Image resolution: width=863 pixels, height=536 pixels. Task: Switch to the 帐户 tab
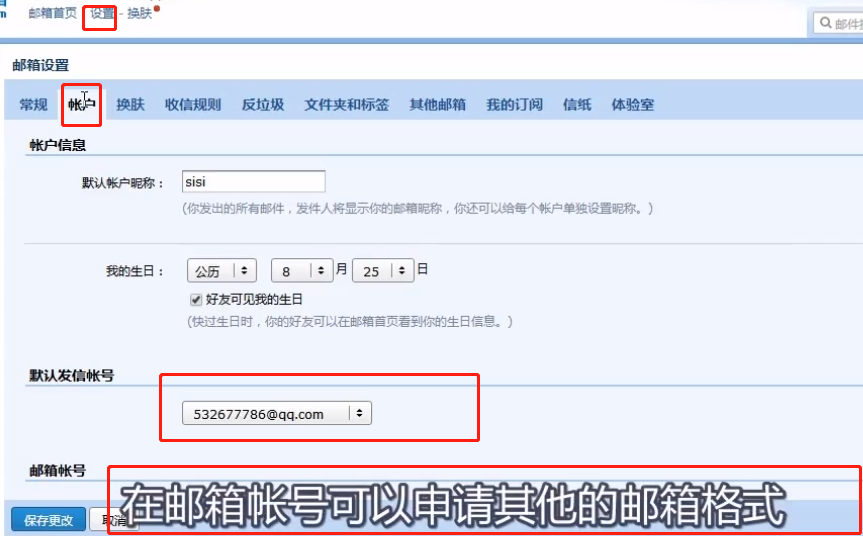[81, 105]
